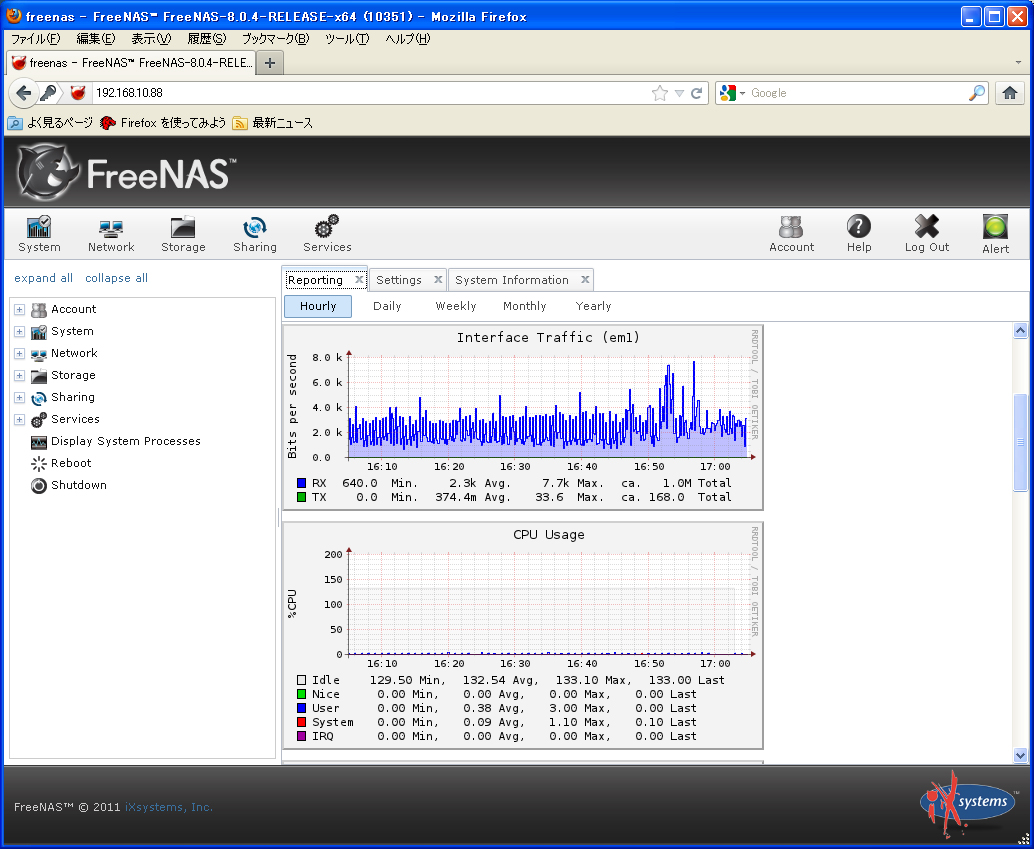Open the iXsystems, Inc. footer link

[169, 807]
